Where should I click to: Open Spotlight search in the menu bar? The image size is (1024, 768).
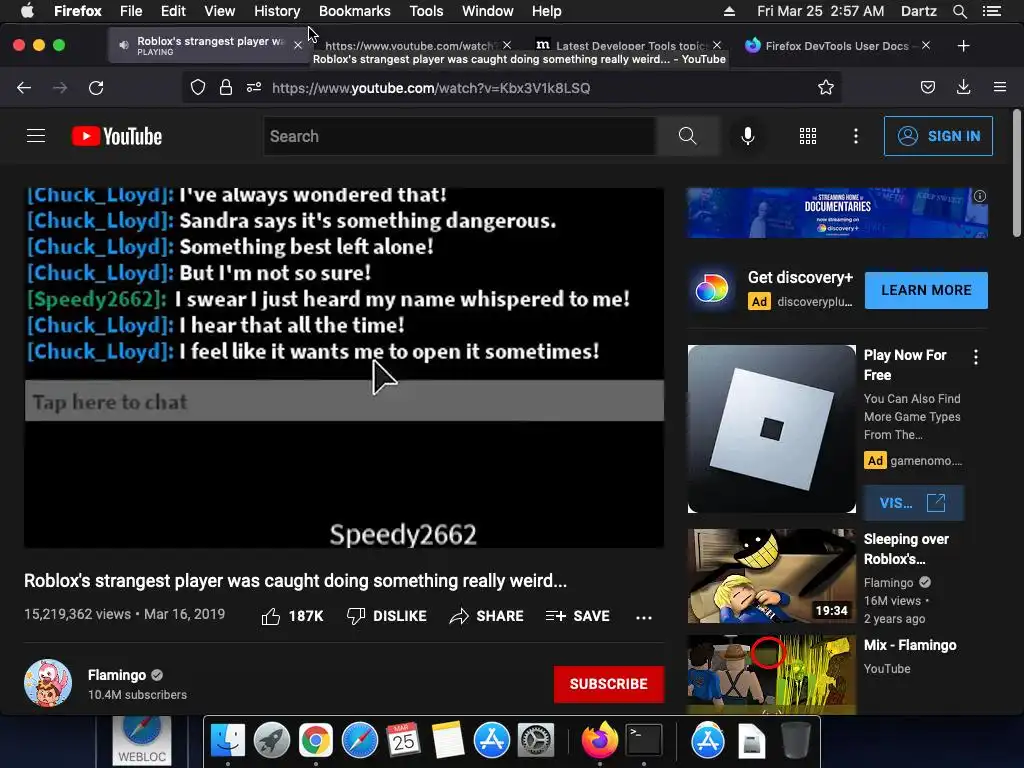960,11
